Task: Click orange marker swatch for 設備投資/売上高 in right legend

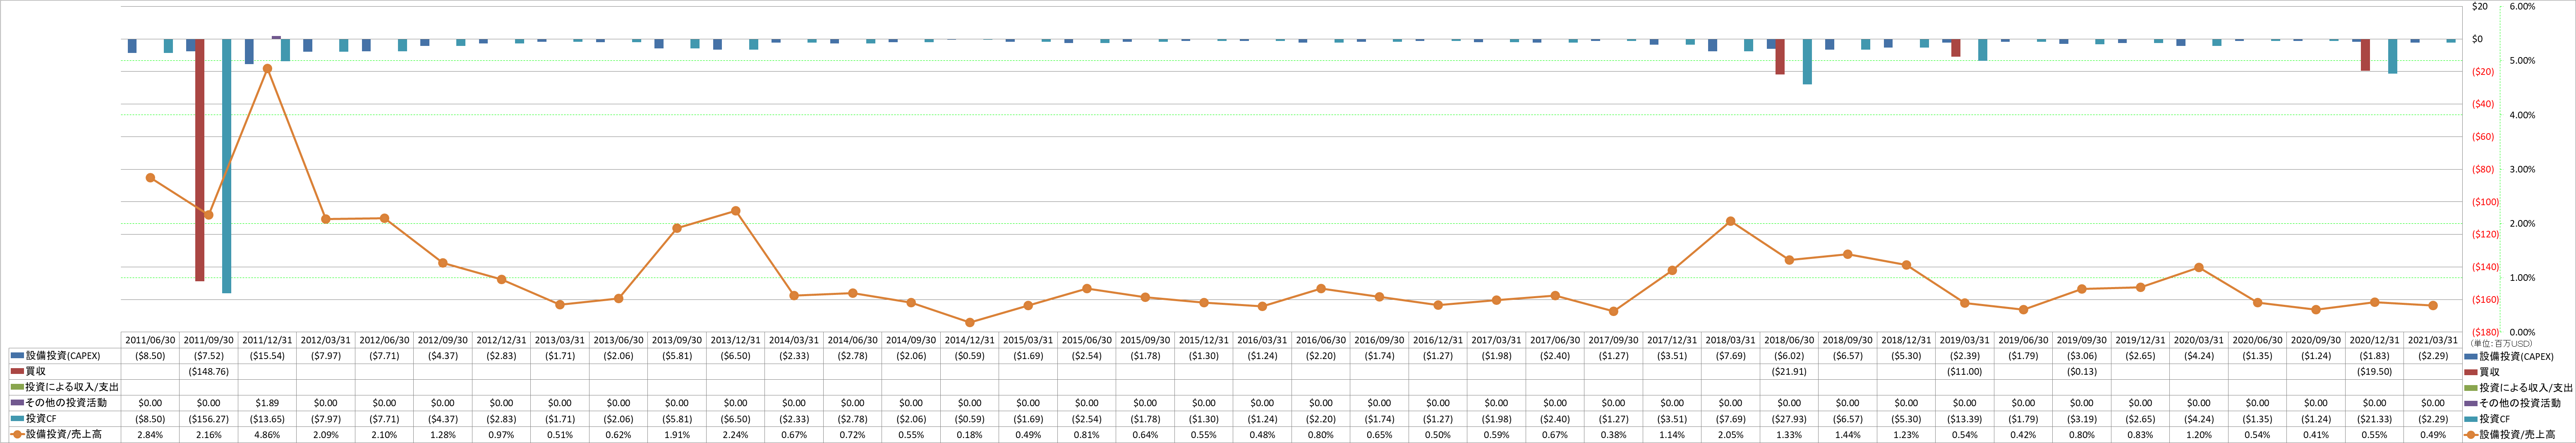Action: [x=2471, y=435]
